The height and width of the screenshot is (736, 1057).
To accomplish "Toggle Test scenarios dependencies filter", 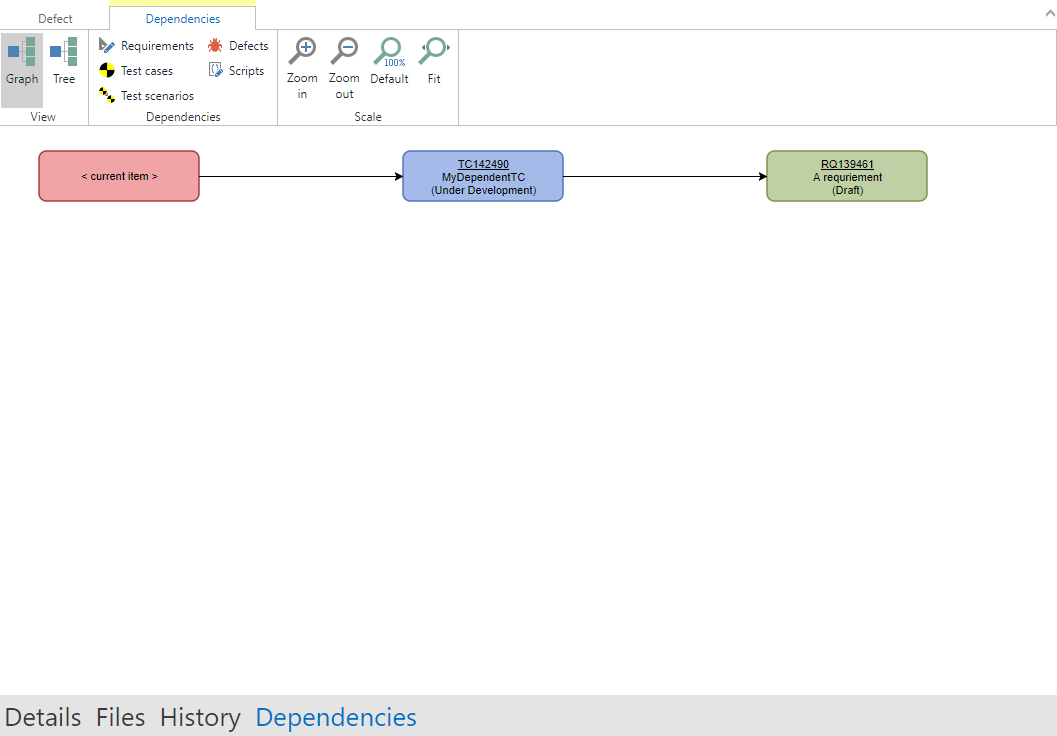I will [147, 96].
